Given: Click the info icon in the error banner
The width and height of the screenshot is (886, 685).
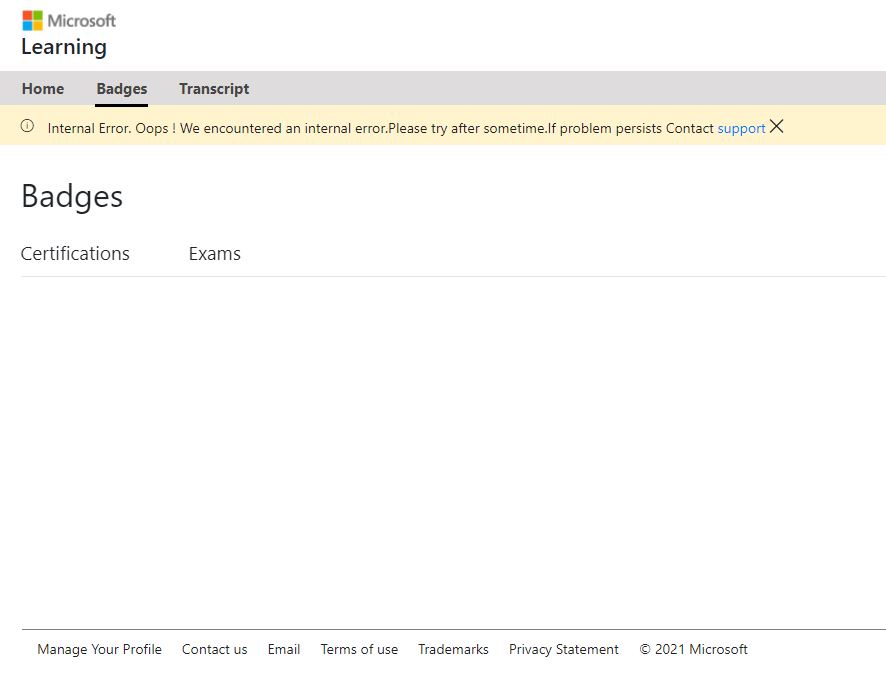Looking at the screenshot, I should 26,128.
